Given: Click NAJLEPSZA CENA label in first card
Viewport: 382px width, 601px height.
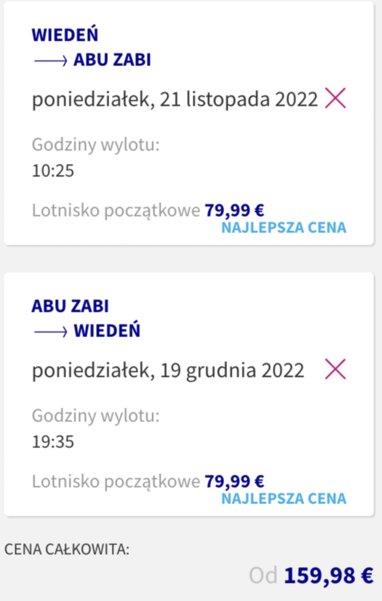Looking at the screenshot, I should coord(284,228).
